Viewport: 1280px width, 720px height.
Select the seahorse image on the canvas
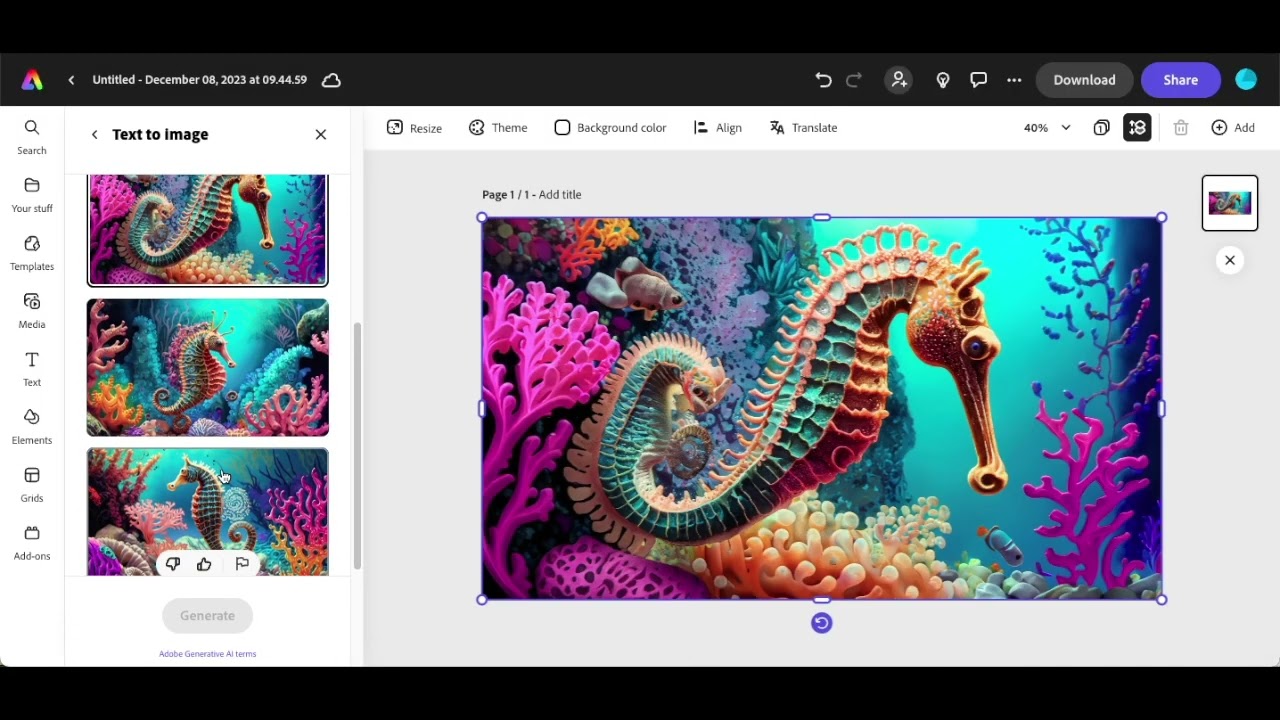(821, 408)
